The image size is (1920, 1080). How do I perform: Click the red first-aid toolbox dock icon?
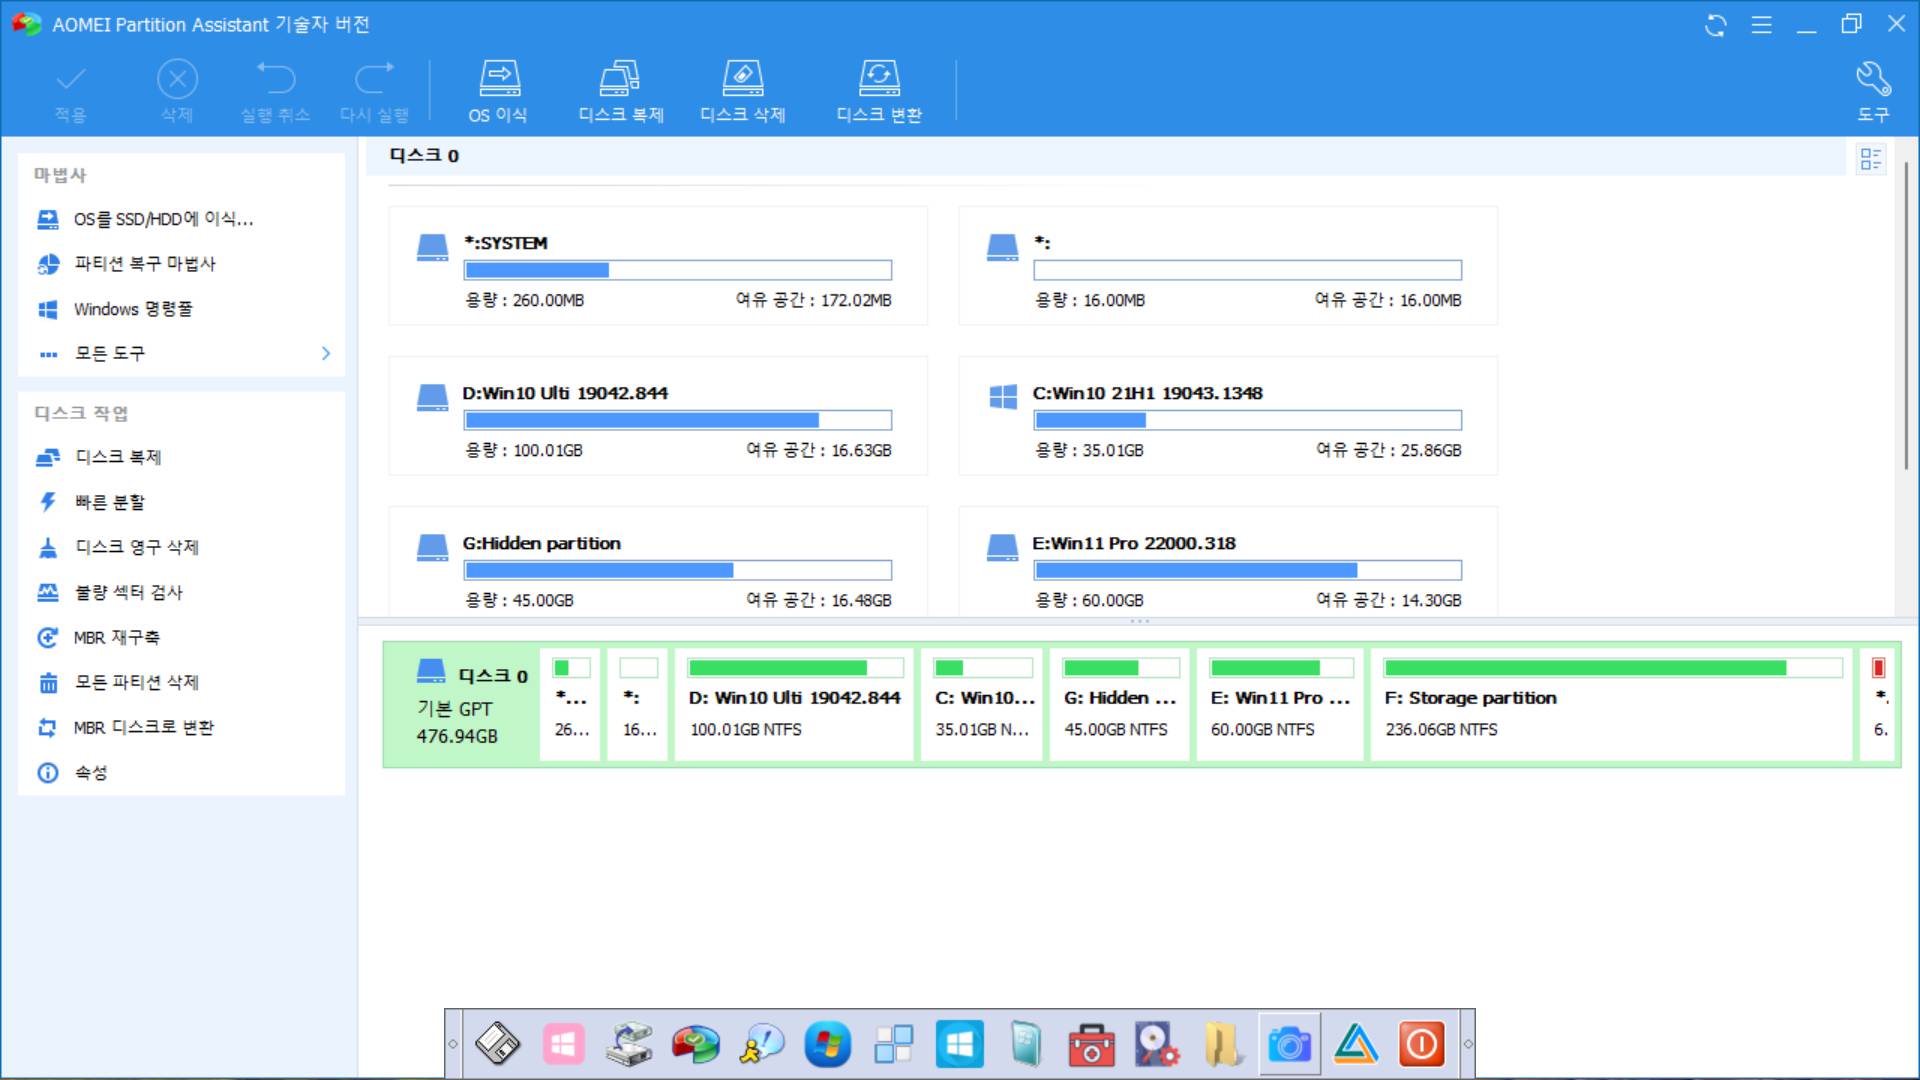click(x=1091, y=1044)
